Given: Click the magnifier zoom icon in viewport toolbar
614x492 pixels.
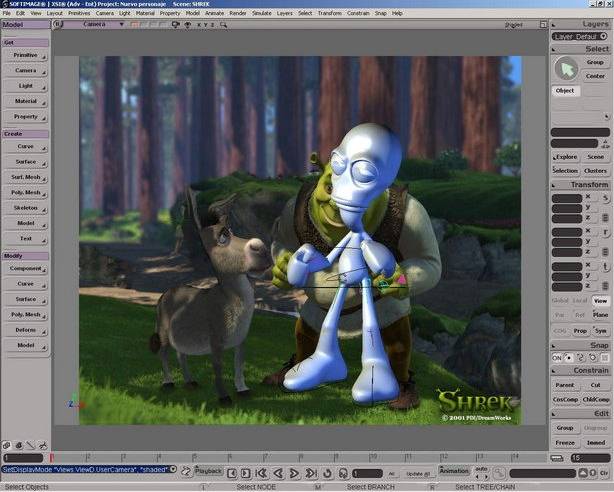Looking at the screenshot, I should 223,25.
